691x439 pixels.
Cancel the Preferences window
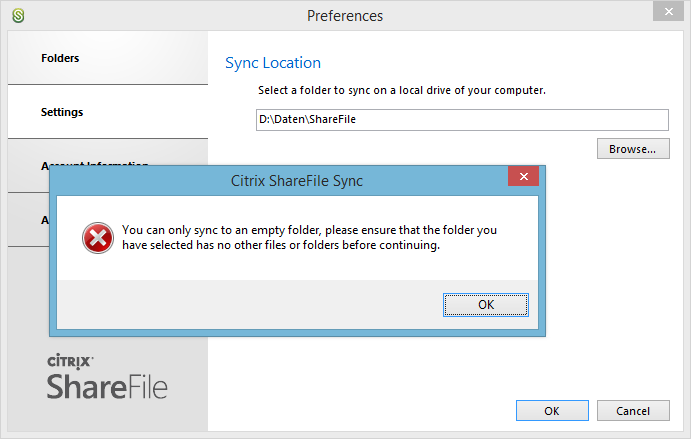(633, 411)
